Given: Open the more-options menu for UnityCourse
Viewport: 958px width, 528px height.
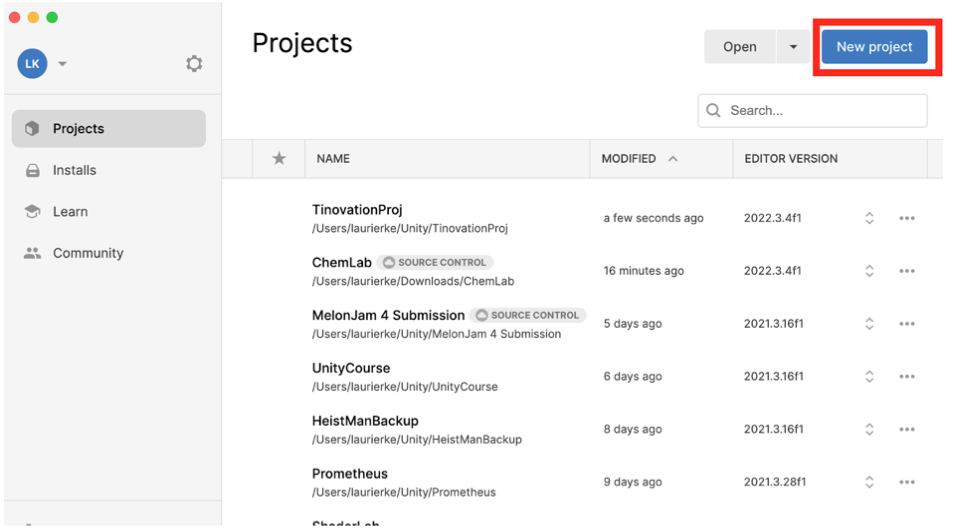Looking at the screenshot, I should pos(907,376).
